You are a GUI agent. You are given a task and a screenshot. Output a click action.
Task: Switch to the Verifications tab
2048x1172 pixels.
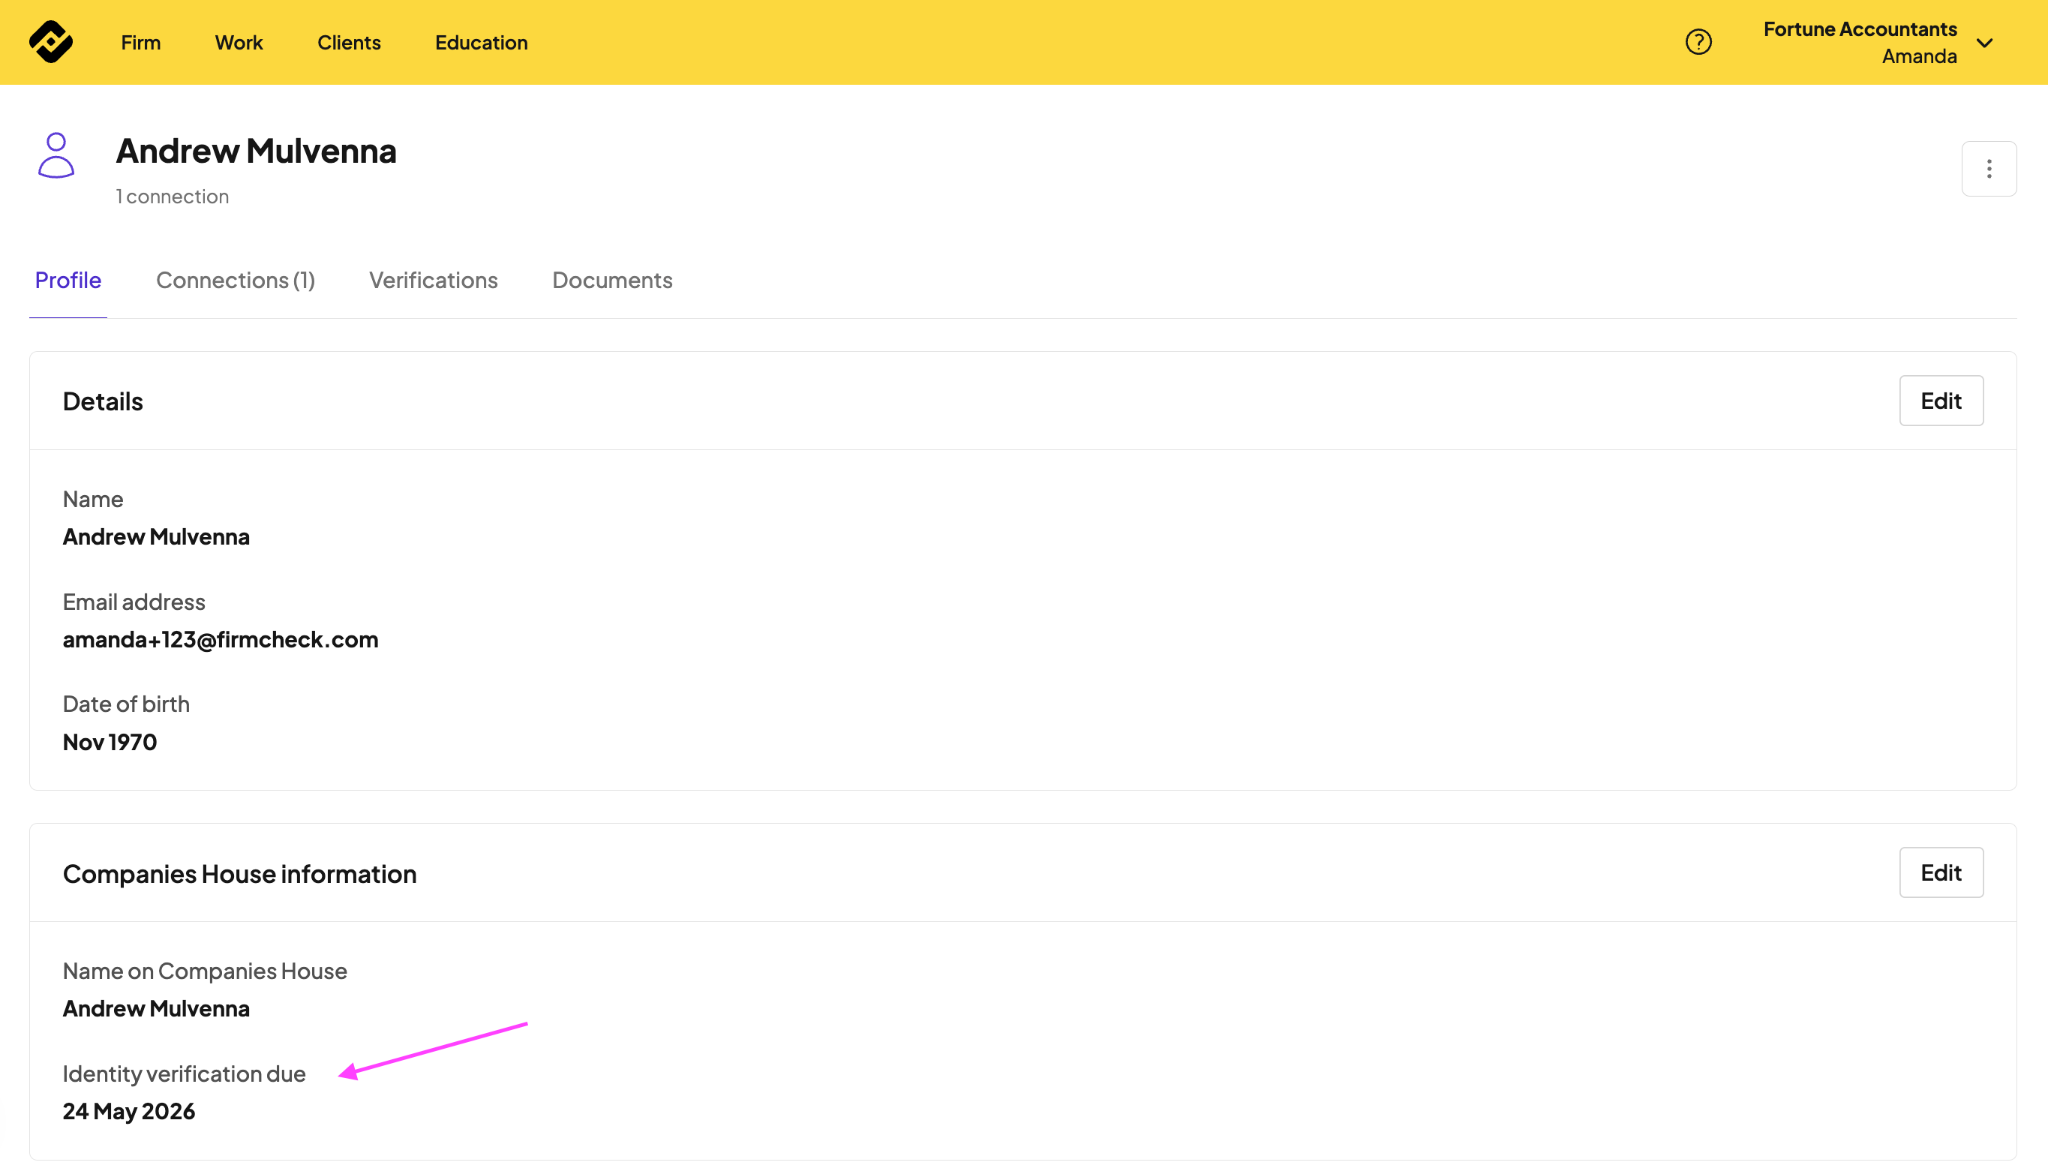(x=433, y=281)
